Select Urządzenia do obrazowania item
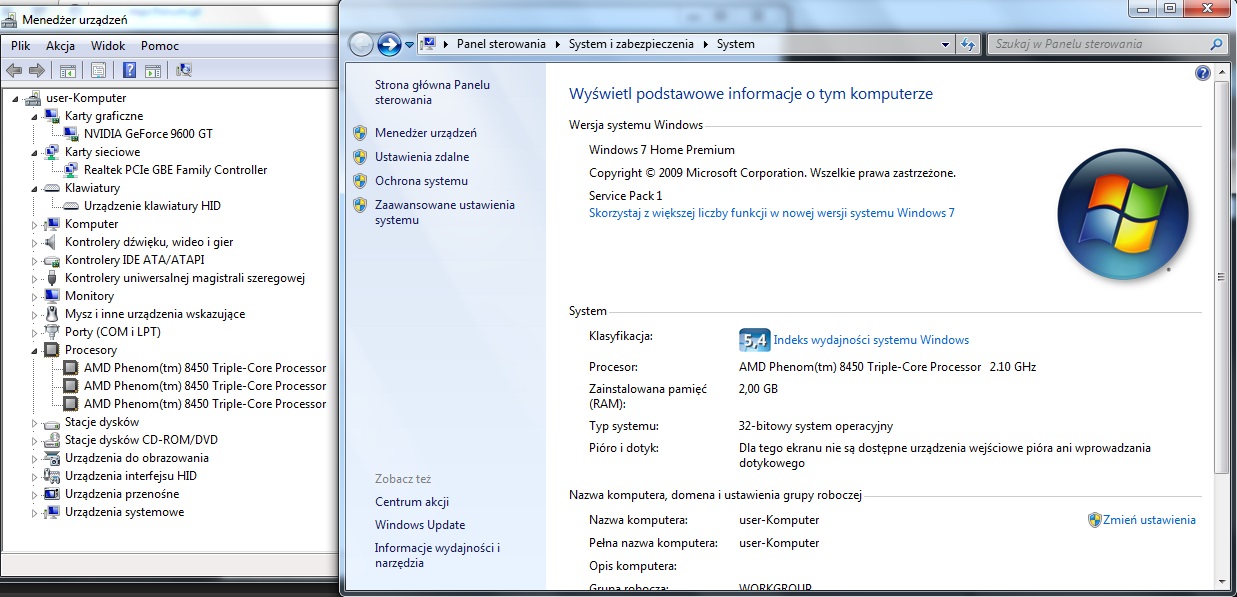1237x597 pixels. tap(137, 458)
